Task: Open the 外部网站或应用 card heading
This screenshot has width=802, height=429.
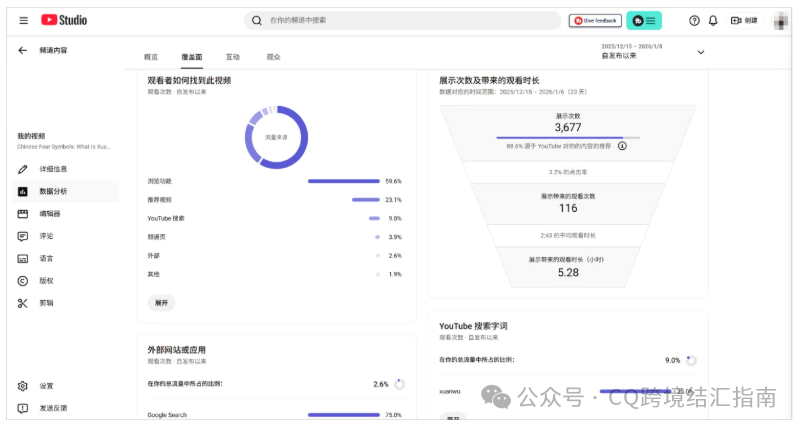Action: point(176,350)
